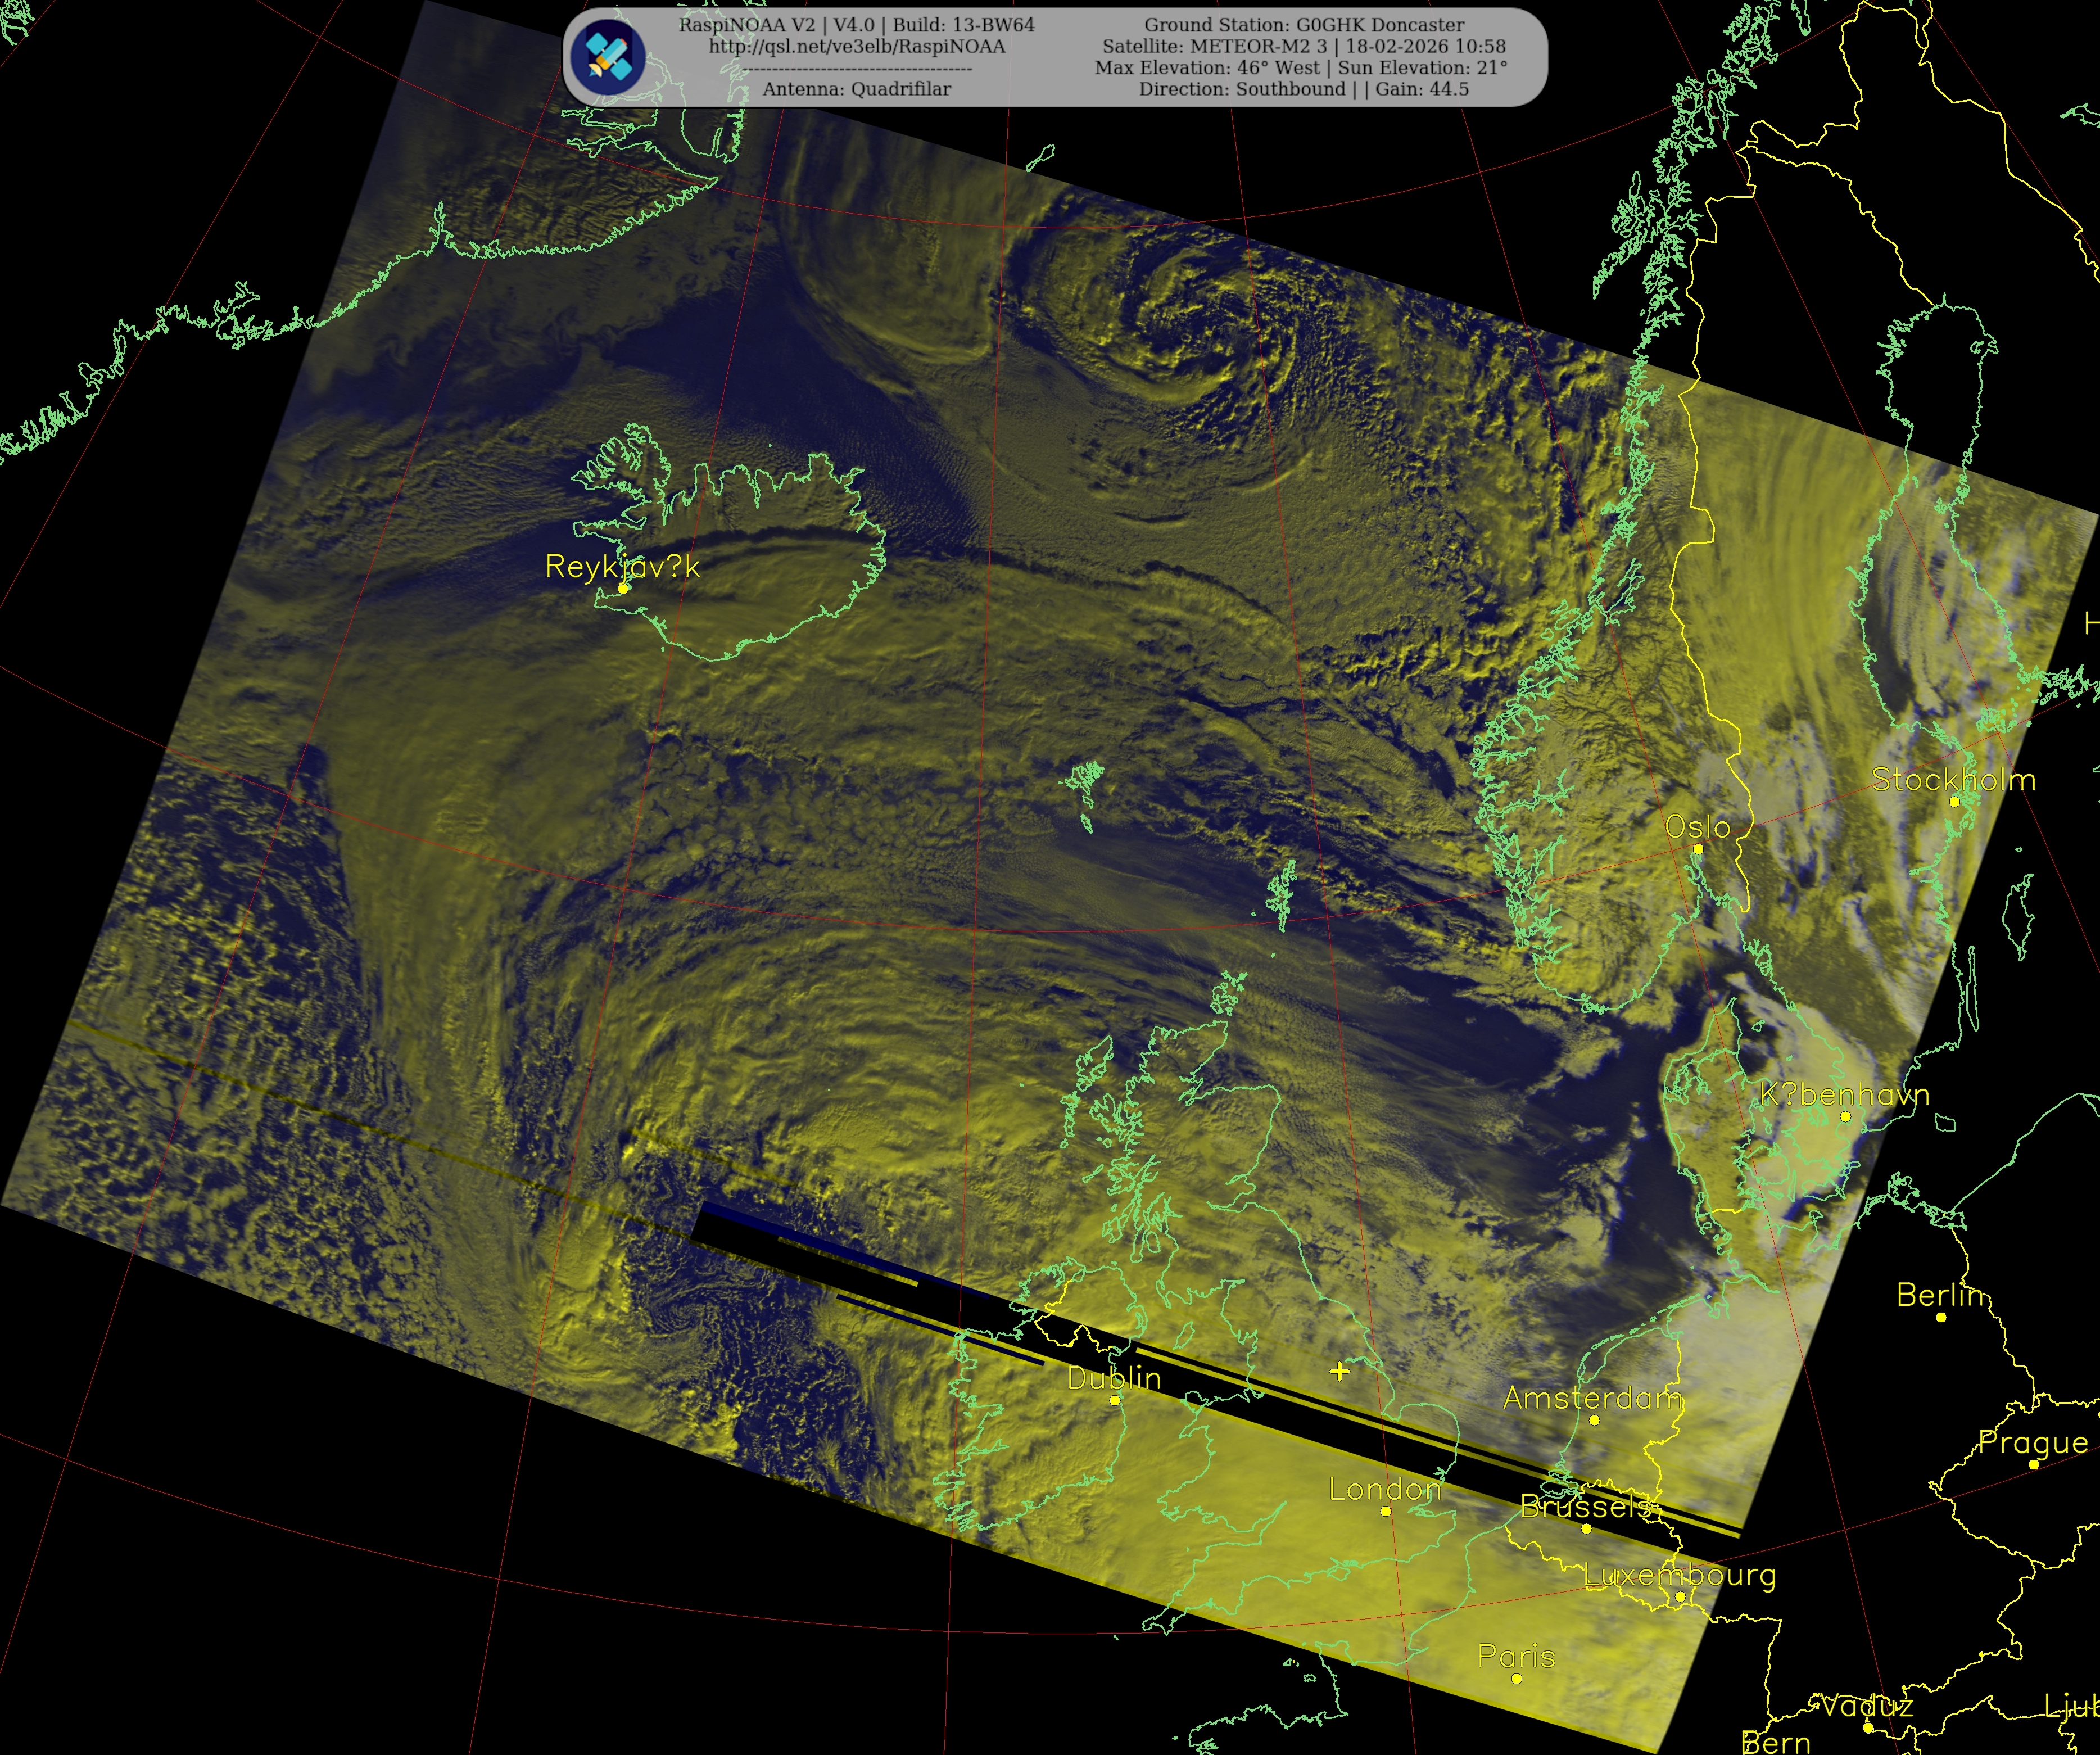Click the Luxembourg city label
The height and width of the screenshot is (1755, 2100).
click(1680, 1576)
